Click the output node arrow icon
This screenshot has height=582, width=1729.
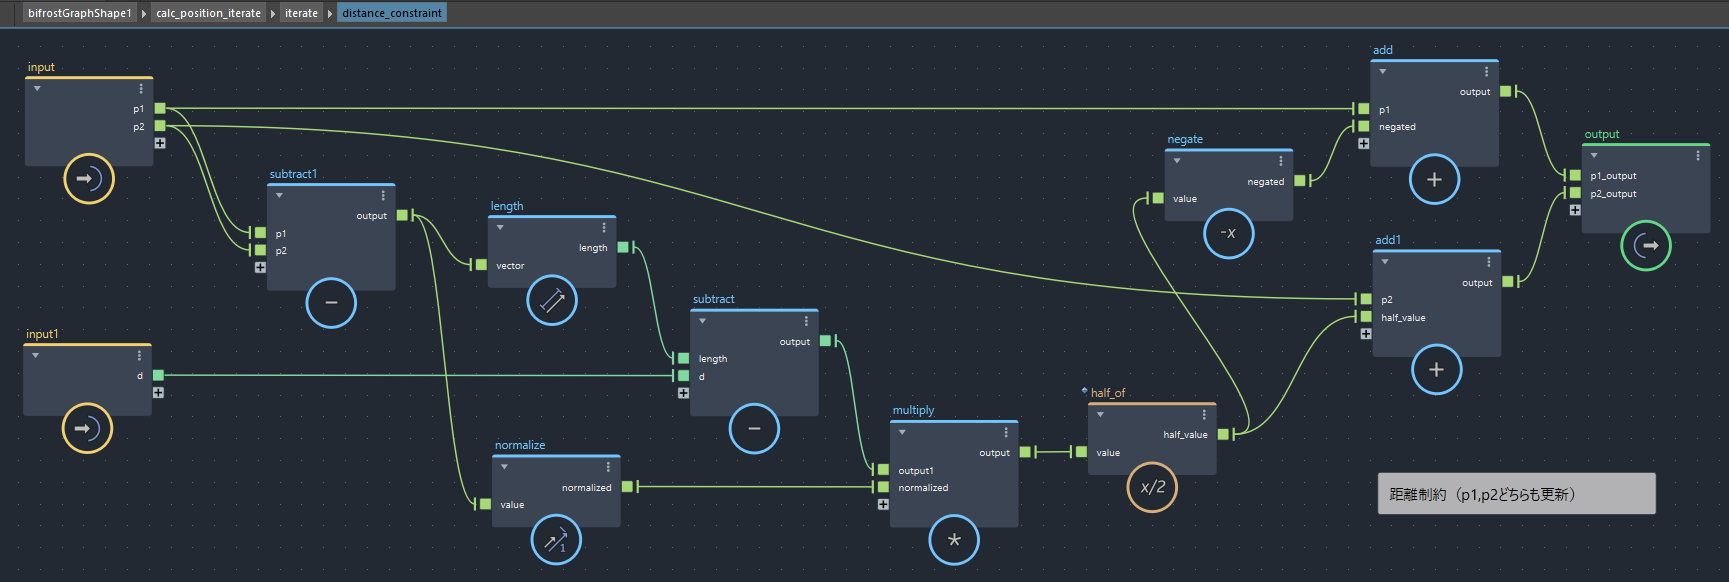(1646, 245)
